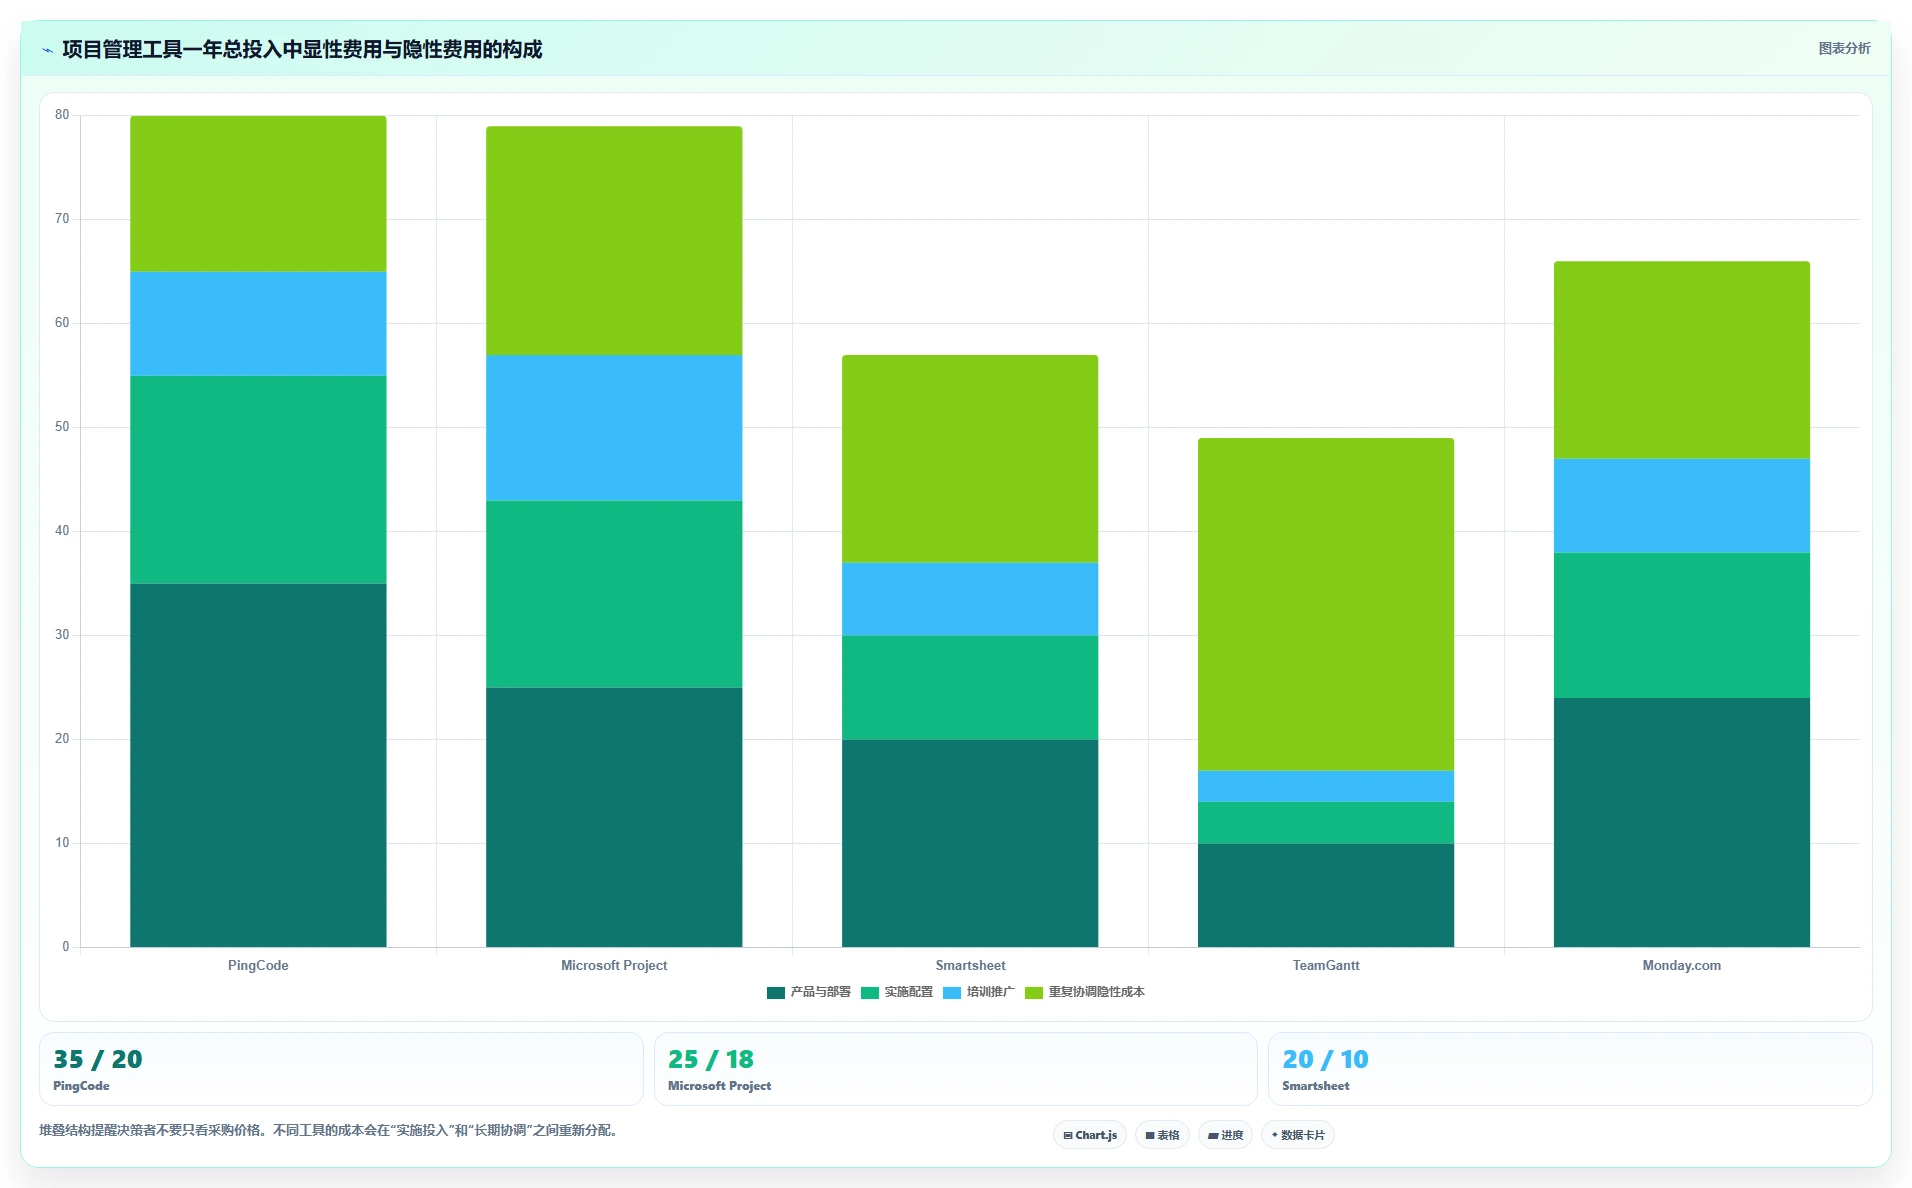
Task: Click PingCode's green 实施配置 bar segment
Action: tap(258, 479)
